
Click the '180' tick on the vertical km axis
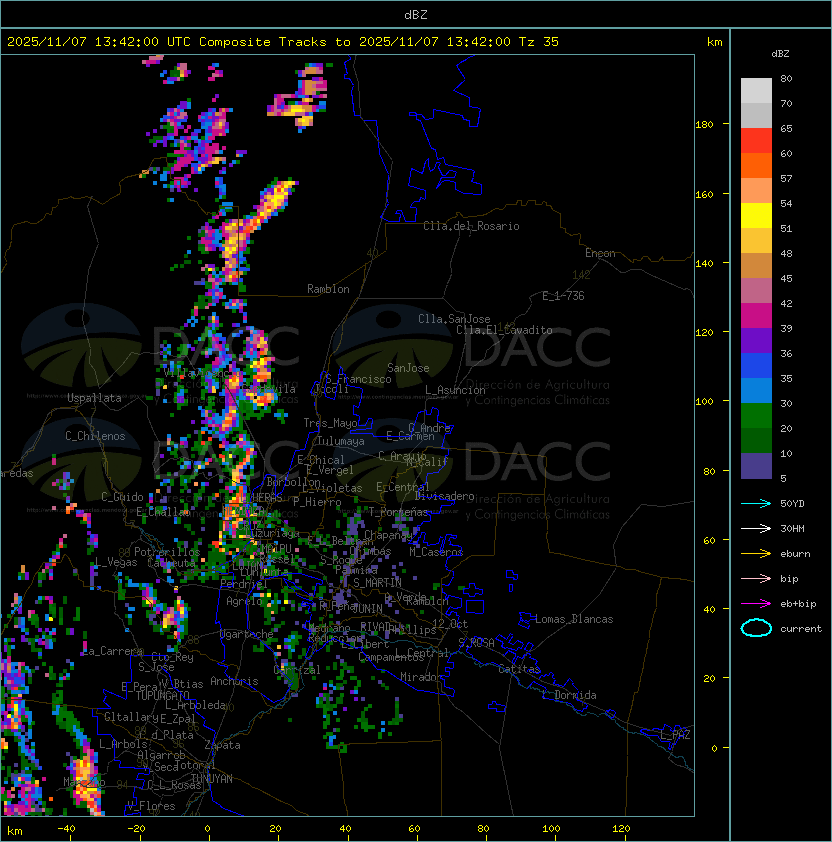coord(704,125)
